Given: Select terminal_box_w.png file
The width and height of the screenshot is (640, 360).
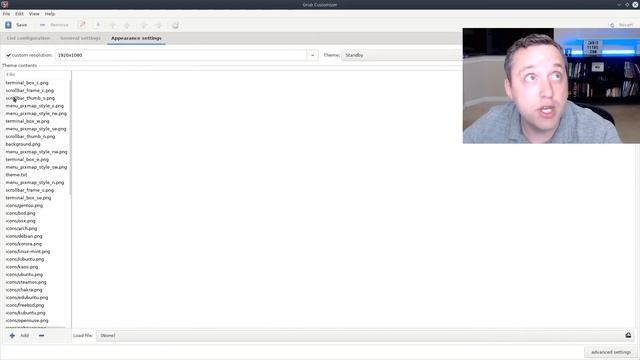Looking at the screenshot, I should pos(27,121).
